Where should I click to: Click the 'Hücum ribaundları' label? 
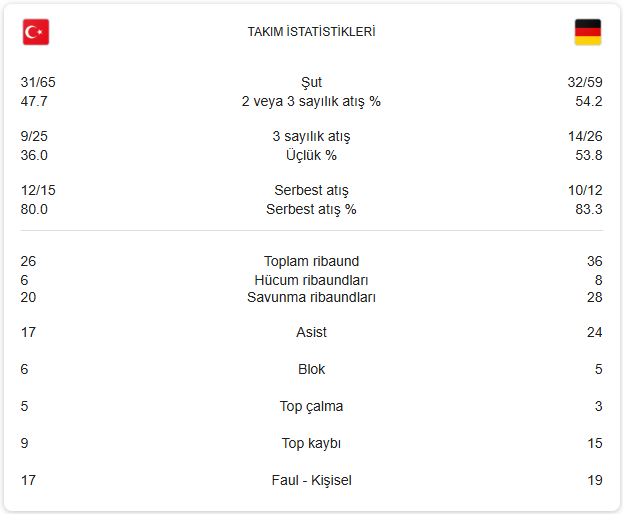(311, 280)
